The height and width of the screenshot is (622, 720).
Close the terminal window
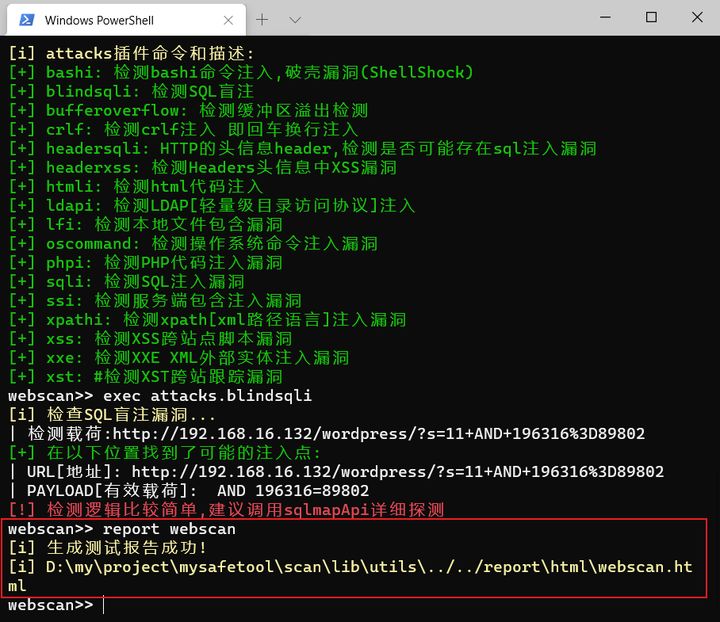[x=697, y=17]
